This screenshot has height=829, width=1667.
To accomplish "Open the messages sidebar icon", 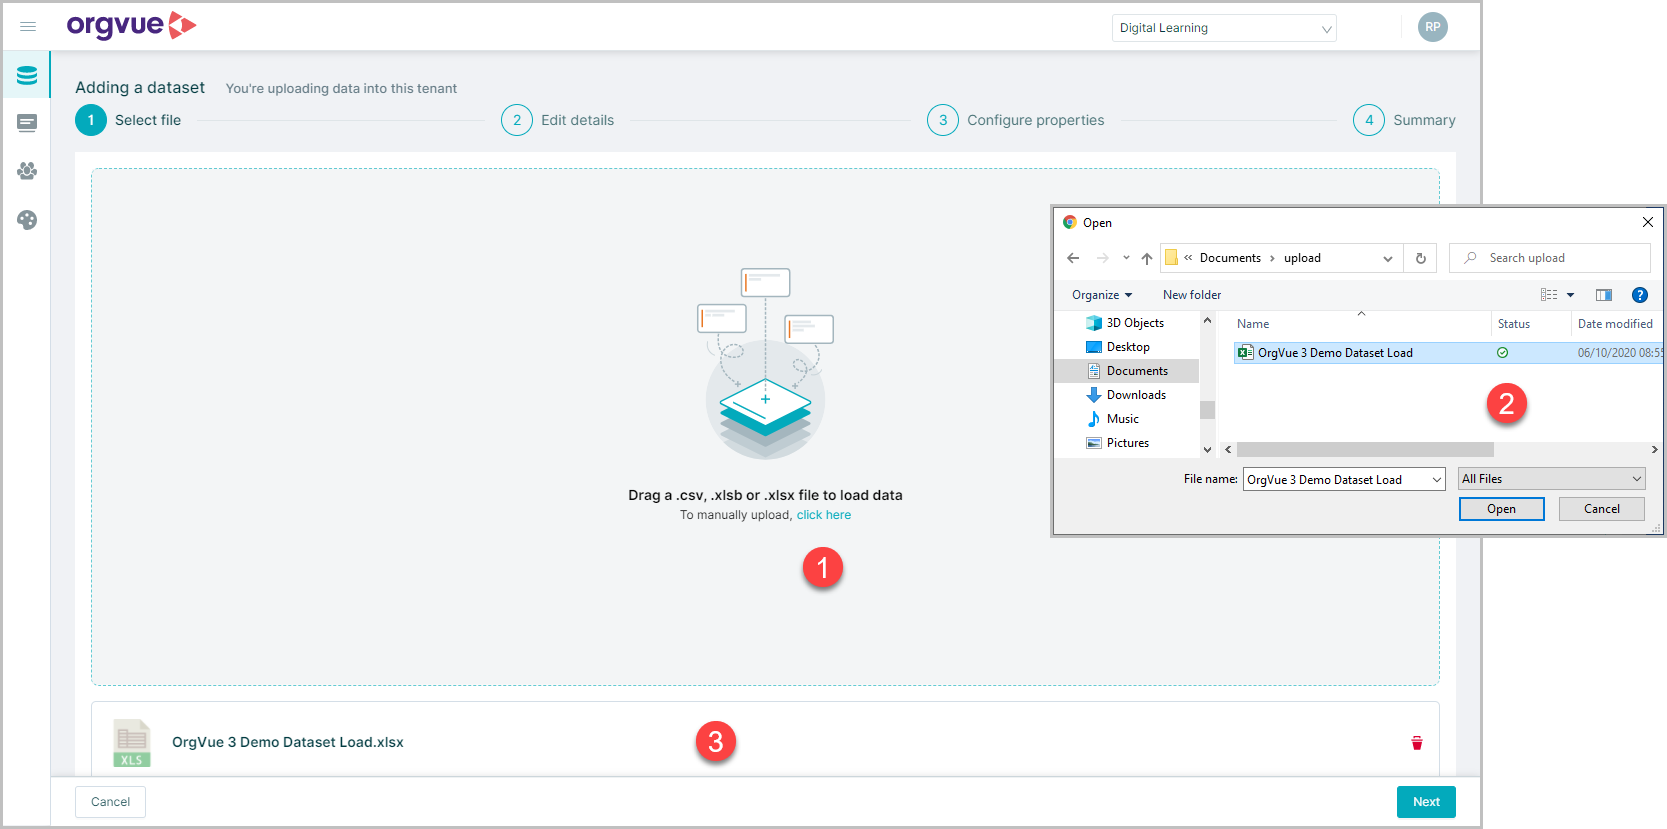I will 27,123.
